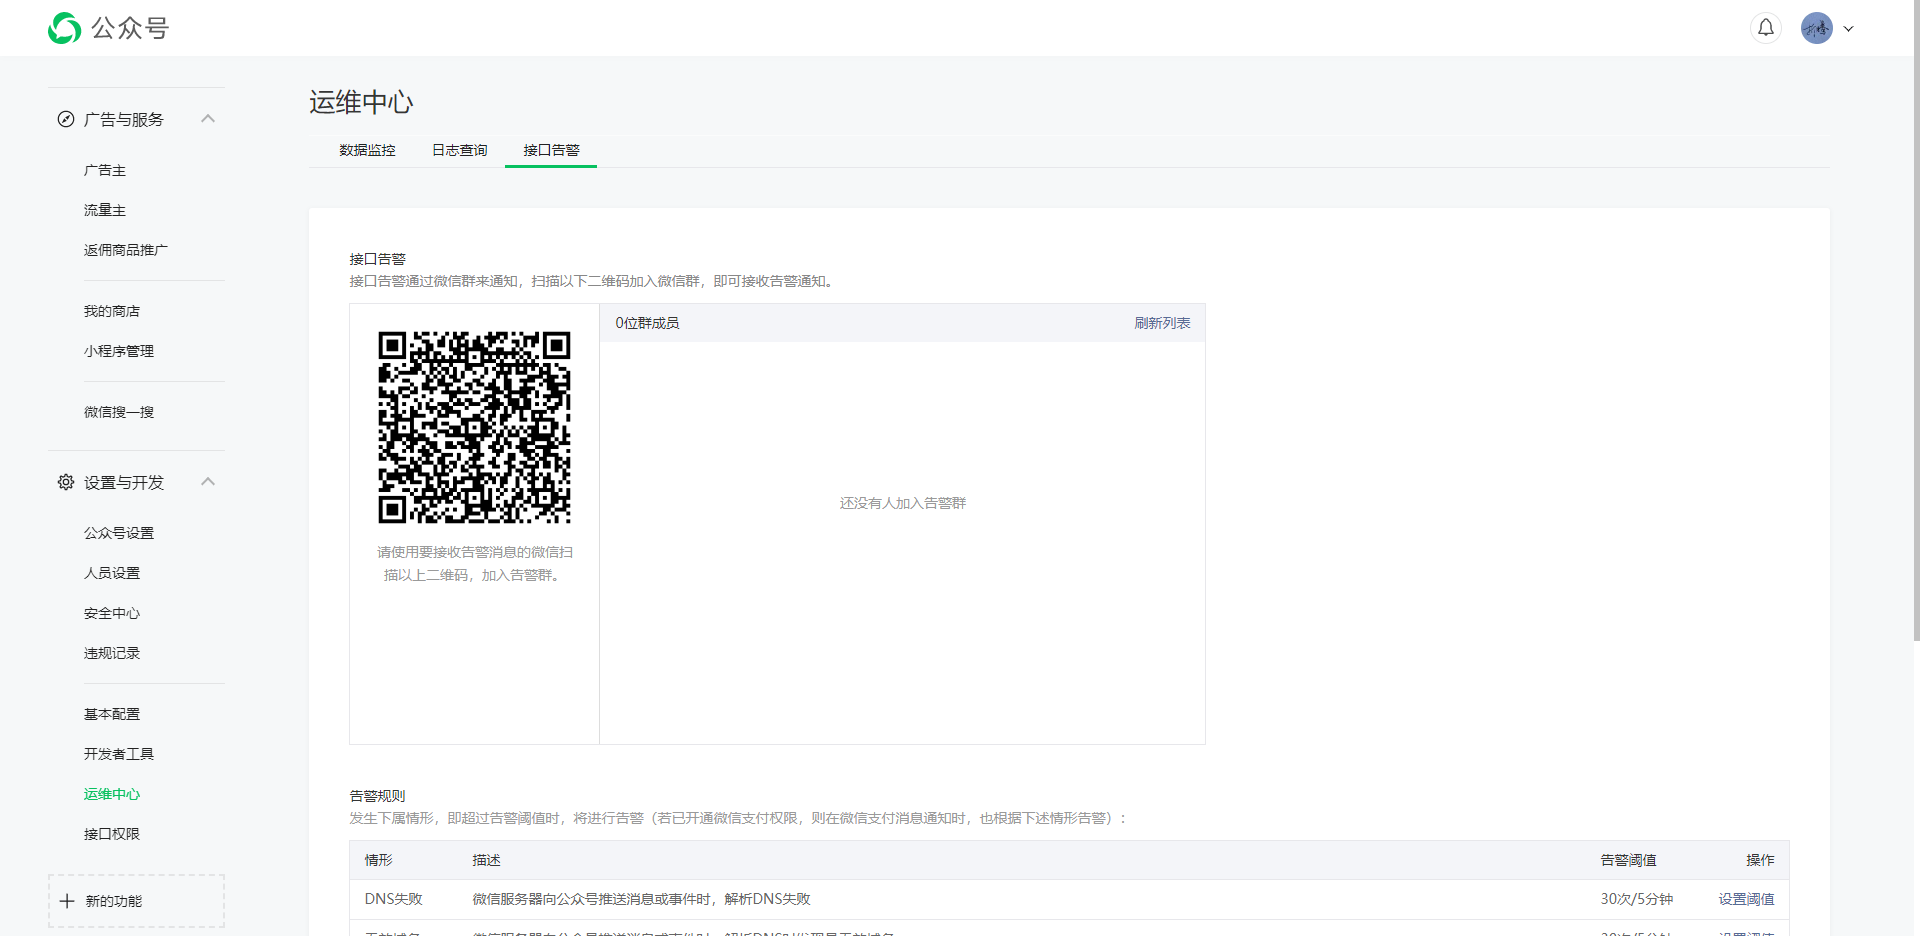Go to 小程序管理
The height and width of the screenshot is (936, 1920).
coord(119,351)
